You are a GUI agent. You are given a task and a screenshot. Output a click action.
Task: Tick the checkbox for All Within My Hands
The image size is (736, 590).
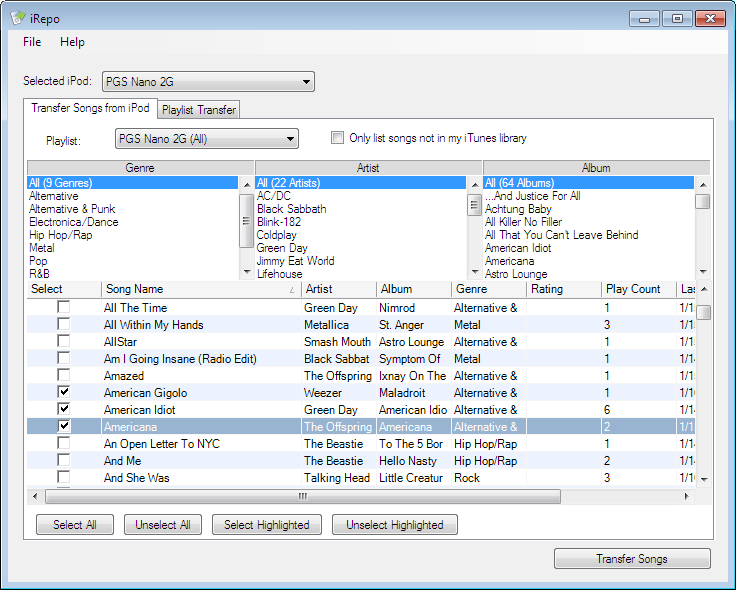pos(63,324)
